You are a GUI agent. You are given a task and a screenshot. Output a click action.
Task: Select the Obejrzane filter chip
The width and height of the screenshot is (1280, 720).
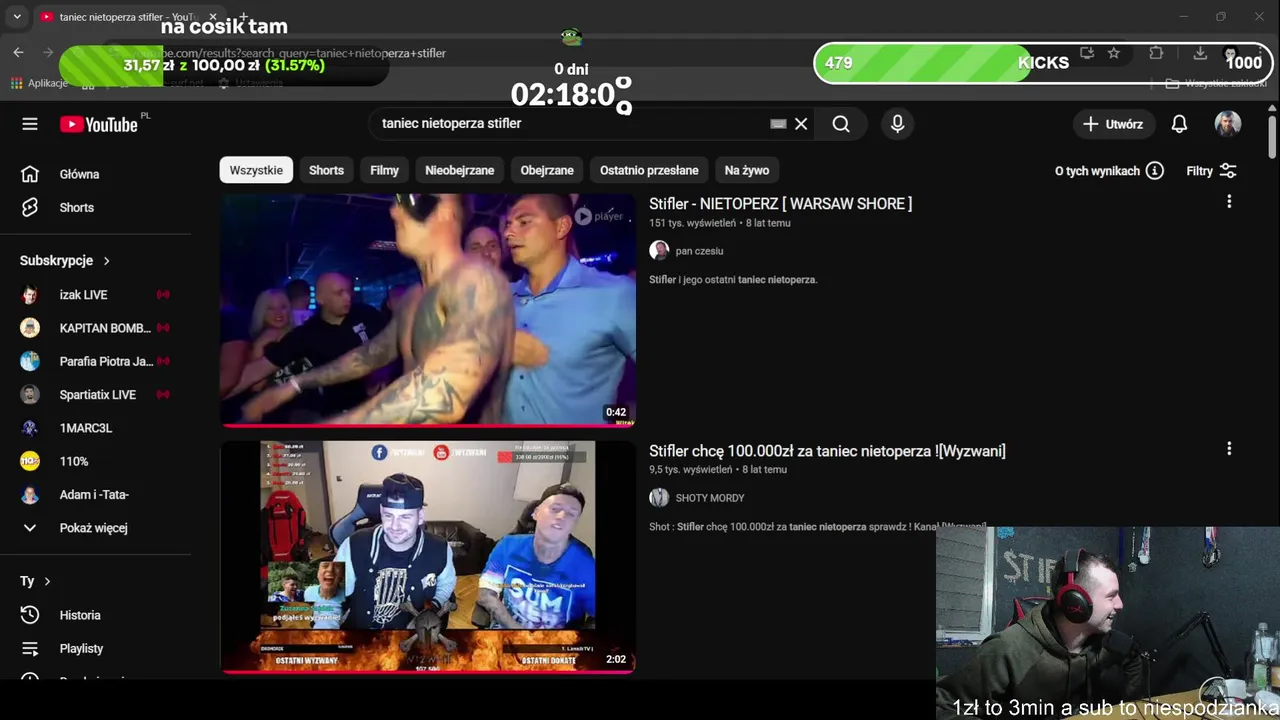[547, 170]
